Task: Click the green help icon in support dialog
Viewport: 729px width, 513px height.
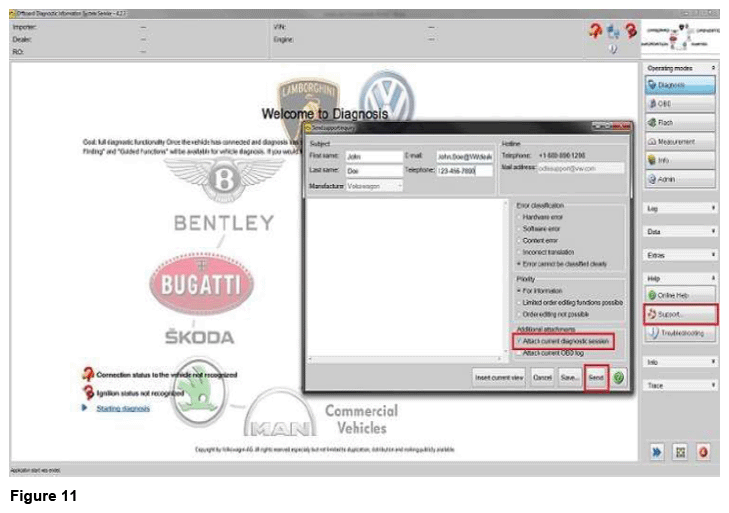Action: 618,378
